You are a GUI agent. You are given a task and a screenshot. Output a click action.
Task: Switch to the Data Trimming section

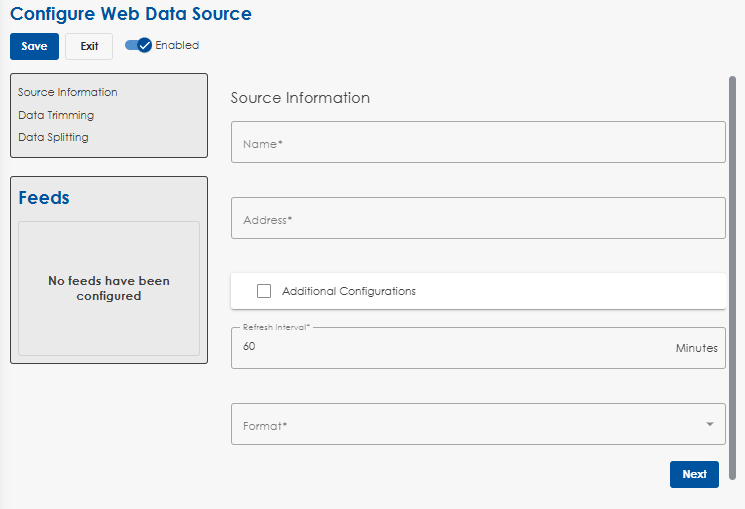[x=56, y=115]
